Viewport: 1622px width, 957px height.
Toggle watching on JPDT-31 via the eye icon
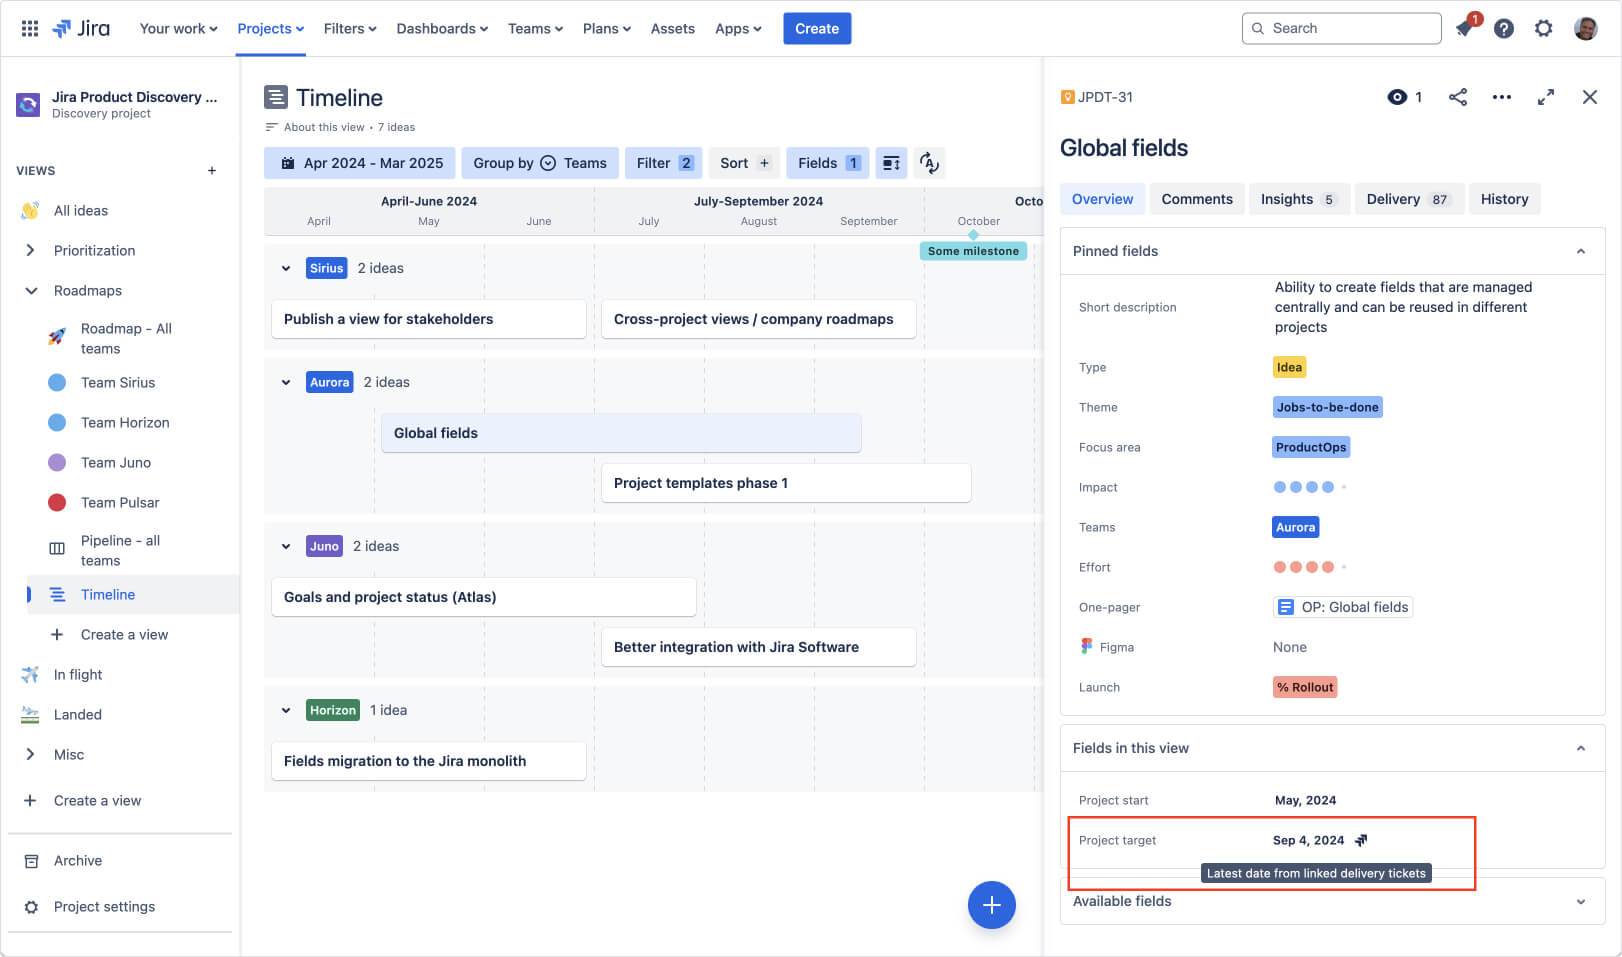pos(1397,97)
